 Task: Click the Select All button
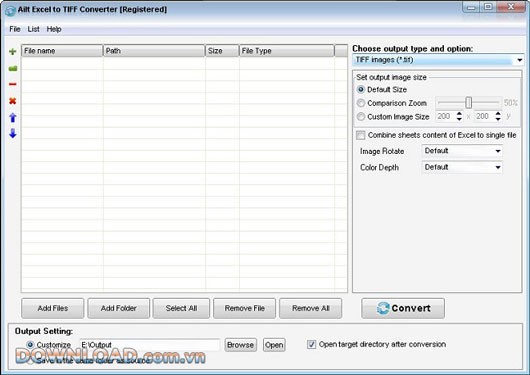tap(181, 308)
